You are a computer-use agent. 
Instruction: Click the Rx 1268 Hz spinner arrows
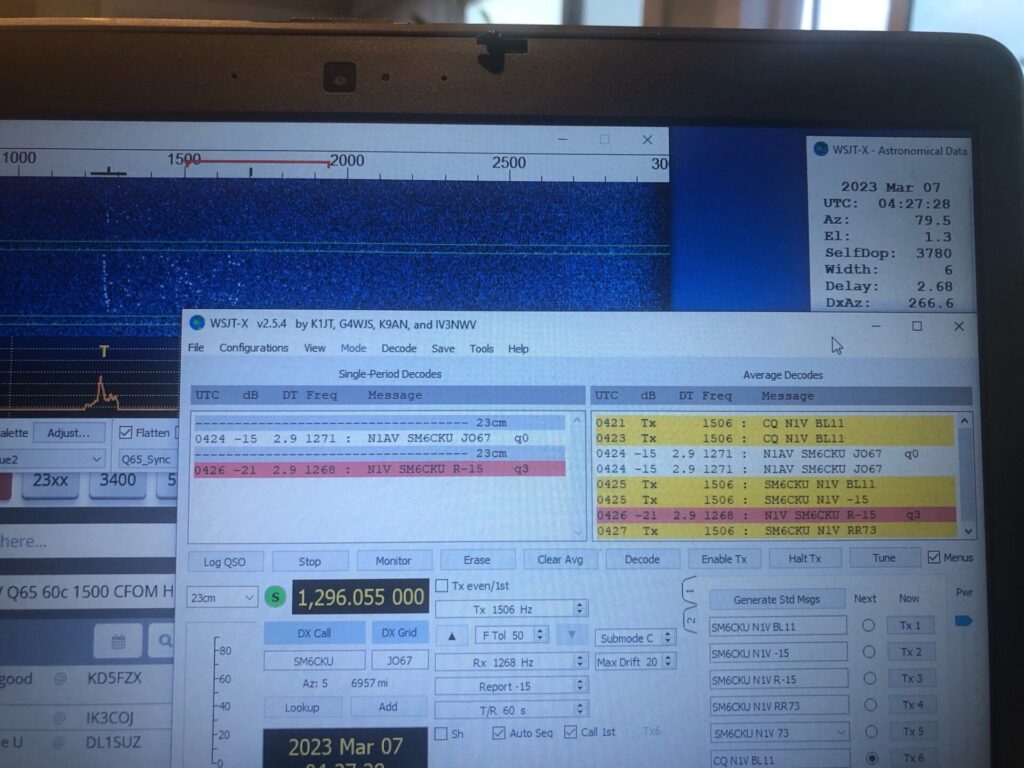[579, 662]
